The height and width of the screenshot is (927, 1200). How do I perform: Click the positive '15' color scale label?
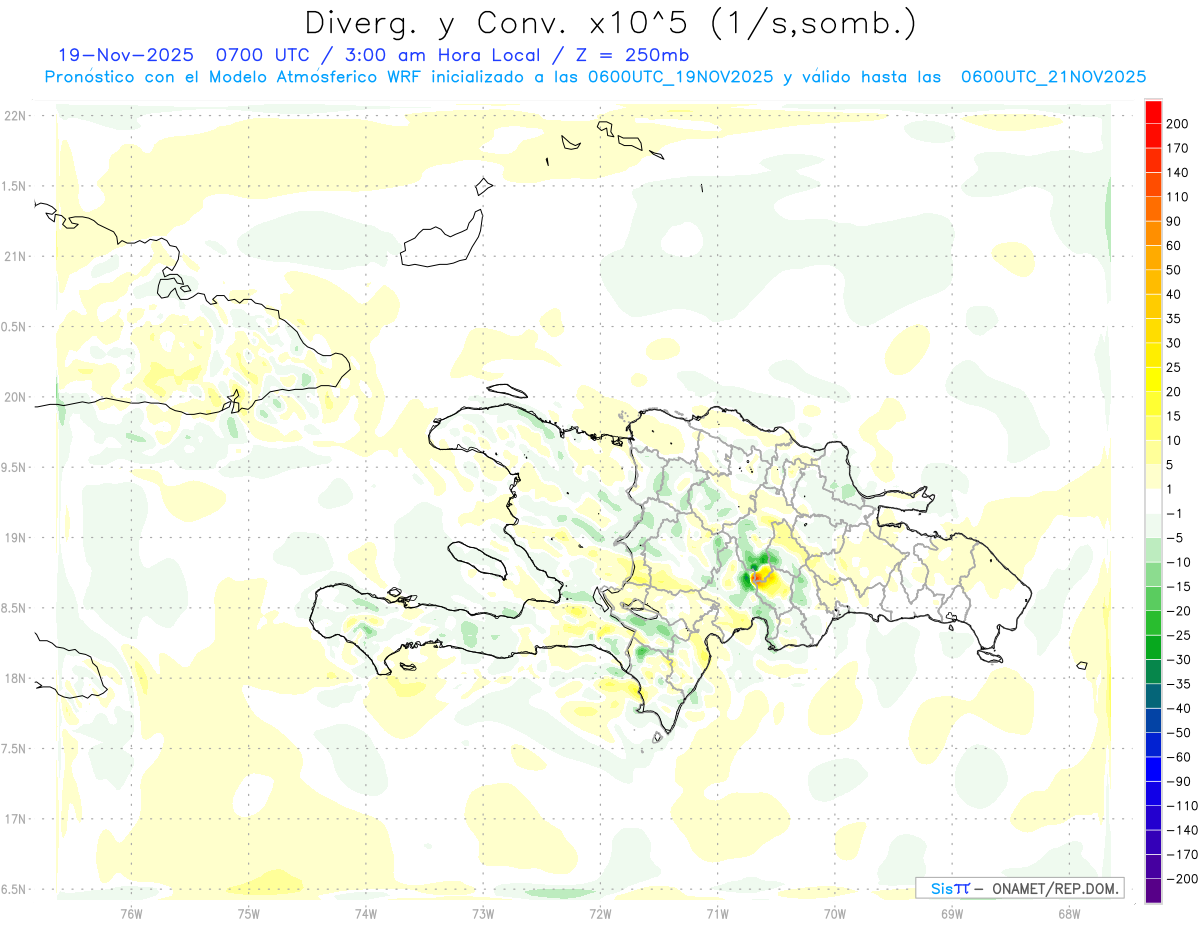[1175, 416]
